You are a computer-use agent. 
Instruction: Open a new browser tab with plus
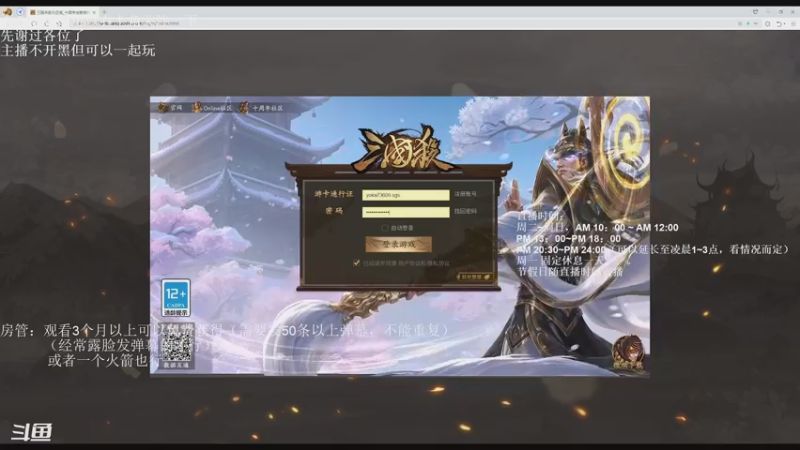(x=104, y=12)
